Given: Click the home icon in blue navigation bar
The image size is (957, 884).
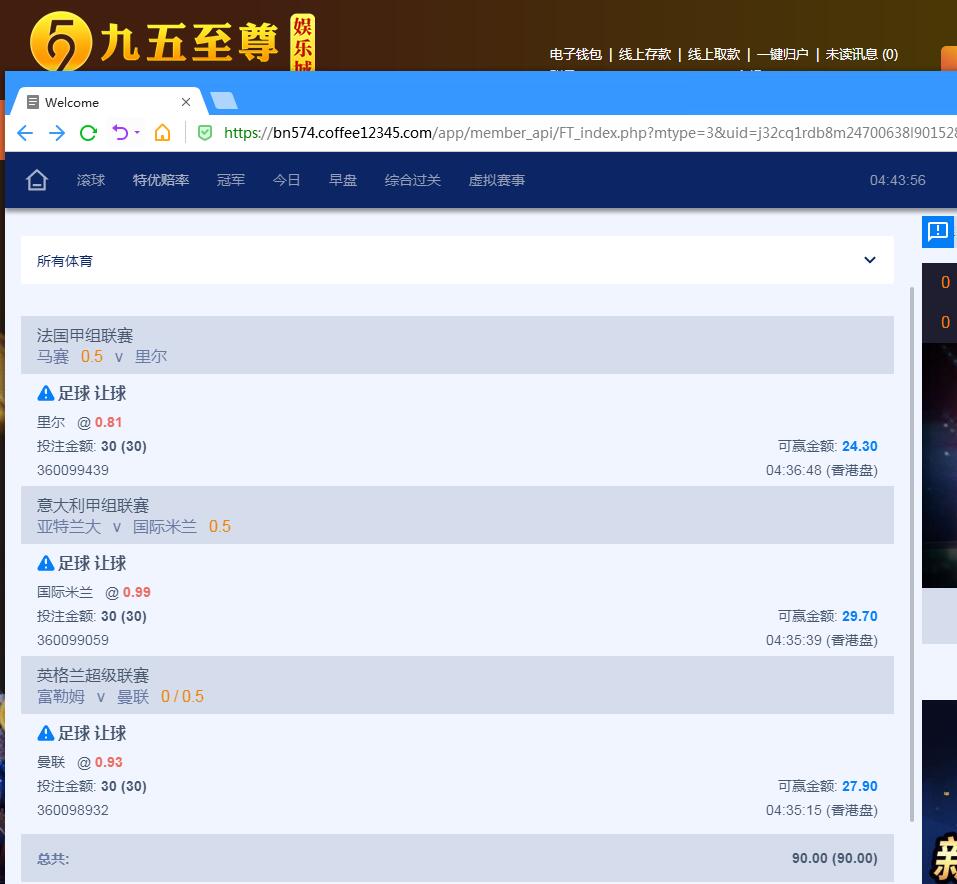Looking at the screenshot, I should click(x=37, y=180).
